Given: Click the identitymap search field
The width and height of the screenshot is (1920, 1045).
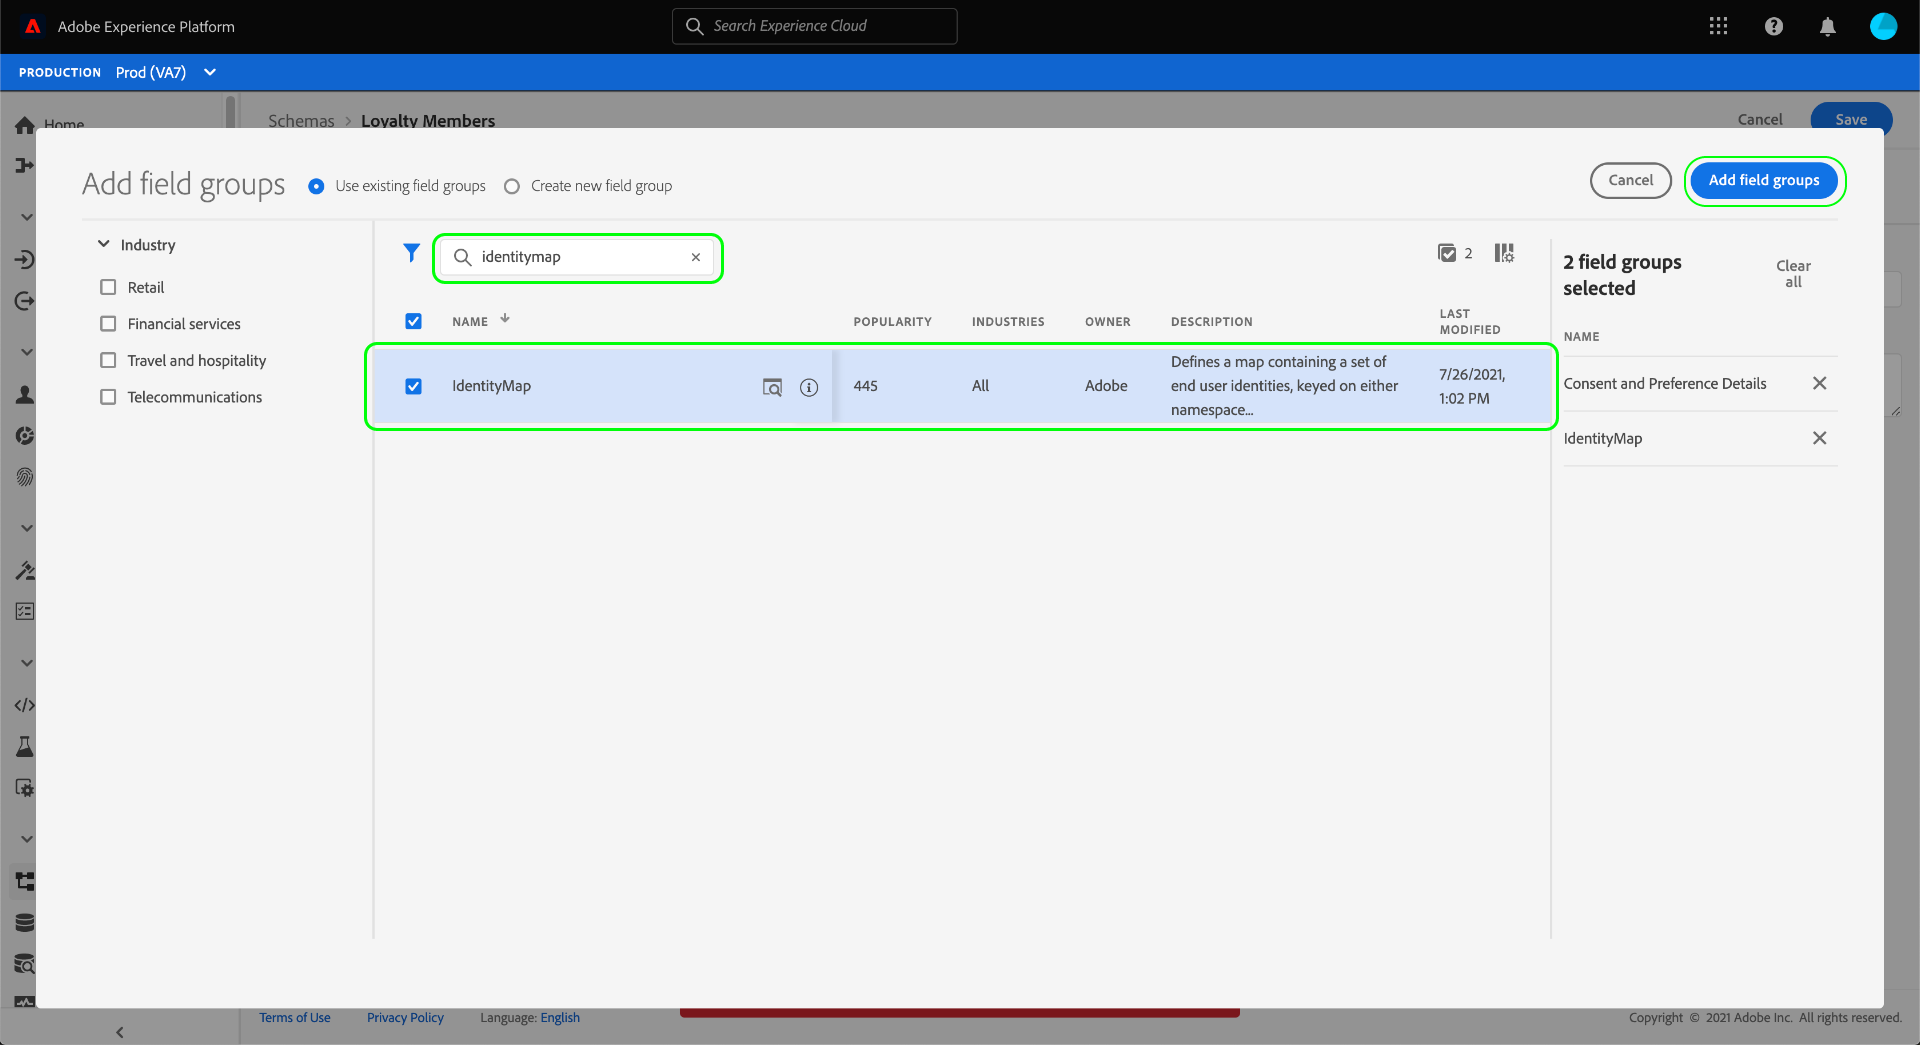Looking at the screenshot, I should click(578, 257).
